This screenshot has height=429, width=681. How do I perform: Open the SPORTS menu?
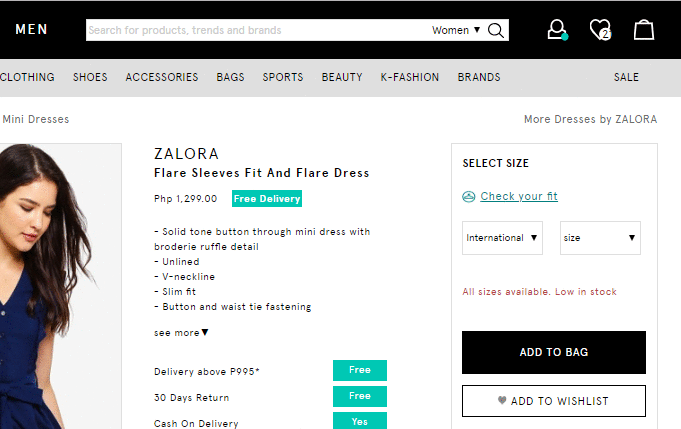pos(283,77)
